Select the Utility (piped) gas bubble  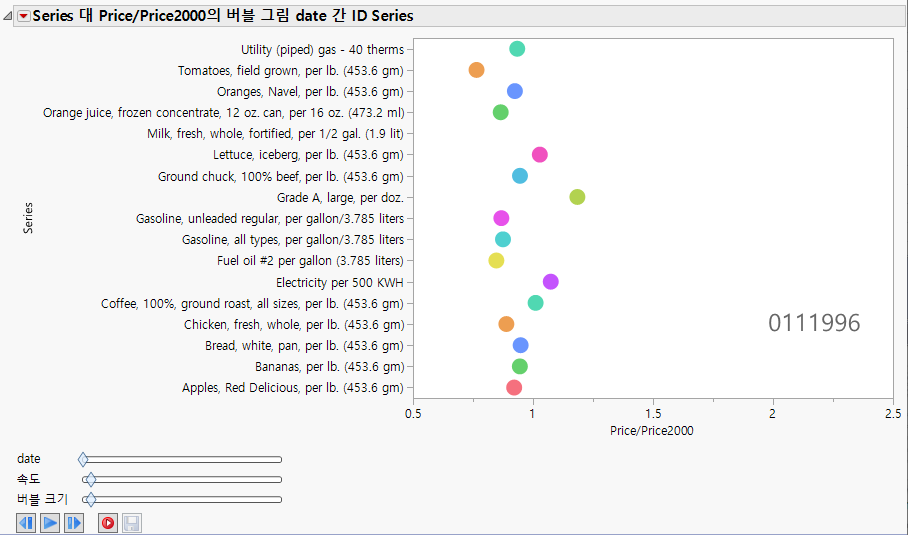point(517,49)
